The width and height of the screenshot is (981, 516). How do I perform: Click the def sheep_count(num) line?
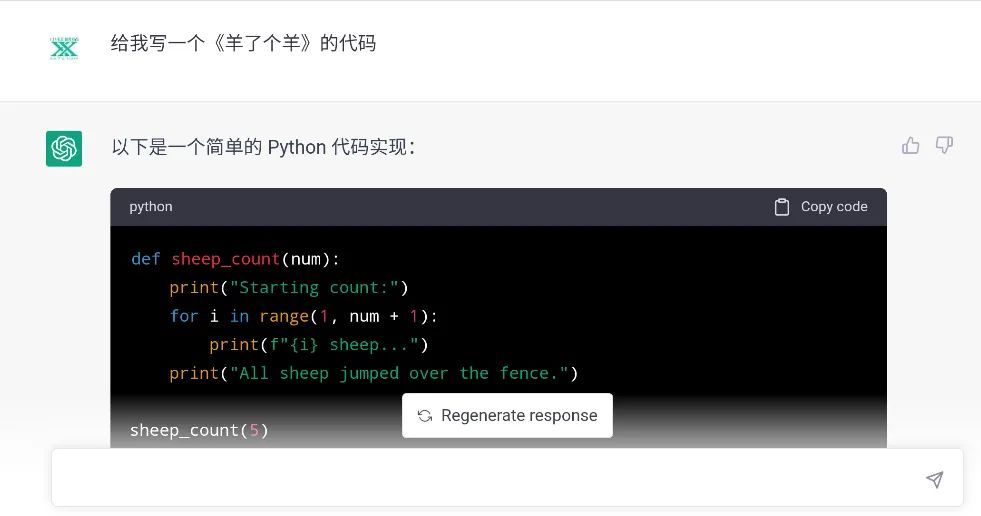coord(235,259)
